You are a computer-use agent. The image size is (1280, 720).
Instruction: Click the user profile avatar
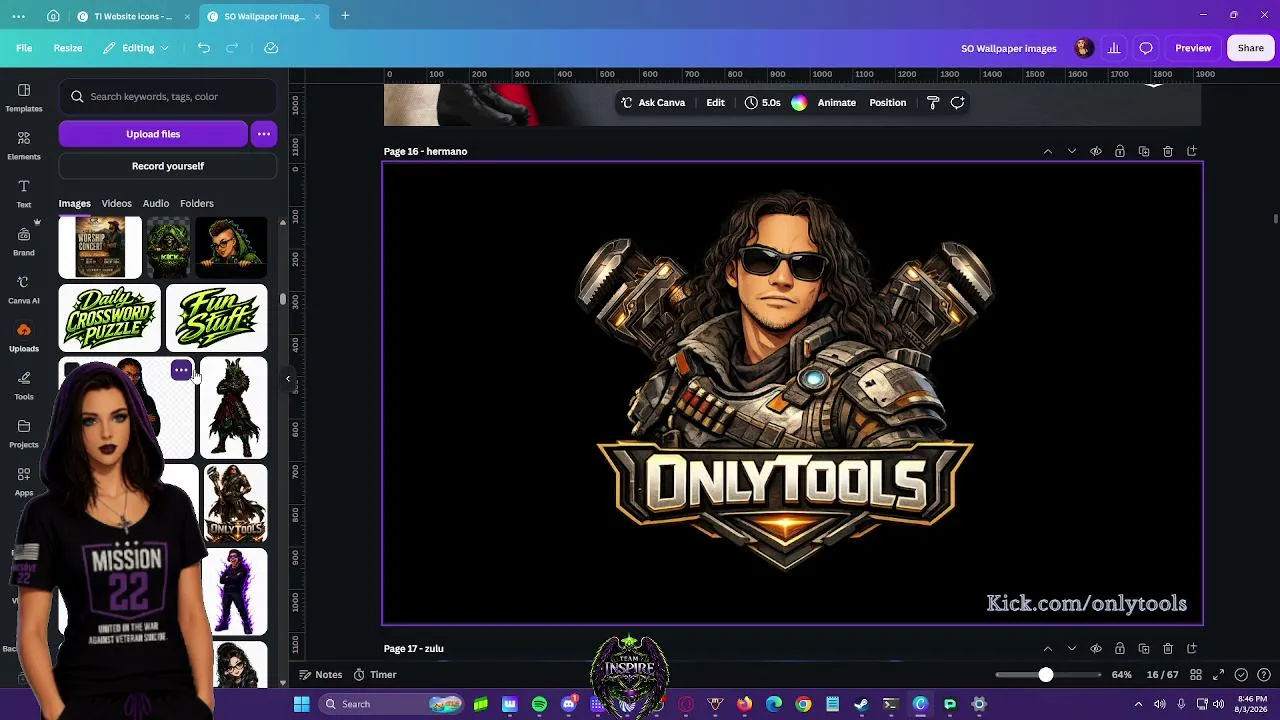click(x=1083, y=48)
